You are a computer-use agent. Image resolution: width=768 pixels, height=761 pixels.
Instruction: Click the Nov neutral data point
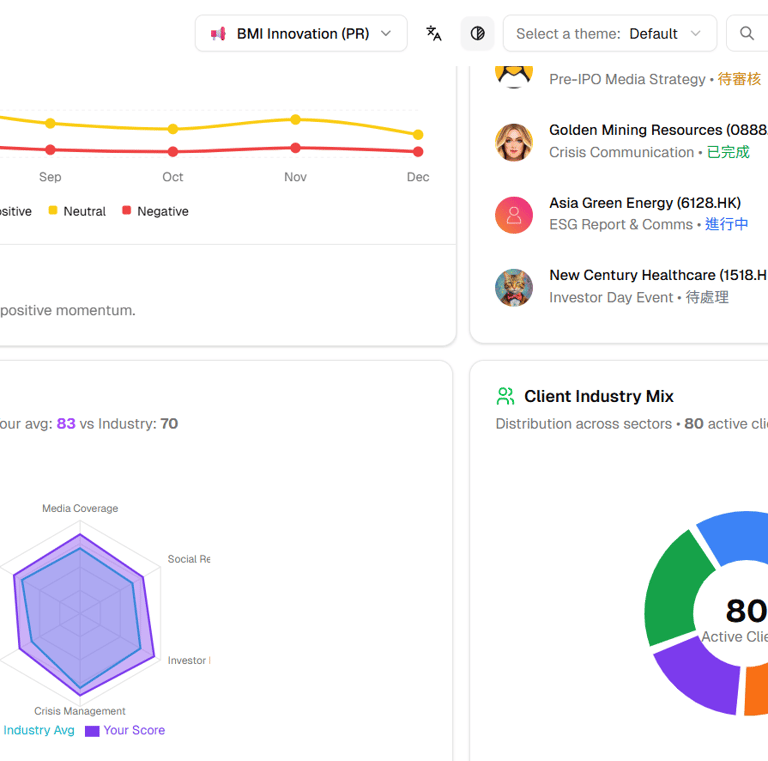click(295, 119)
